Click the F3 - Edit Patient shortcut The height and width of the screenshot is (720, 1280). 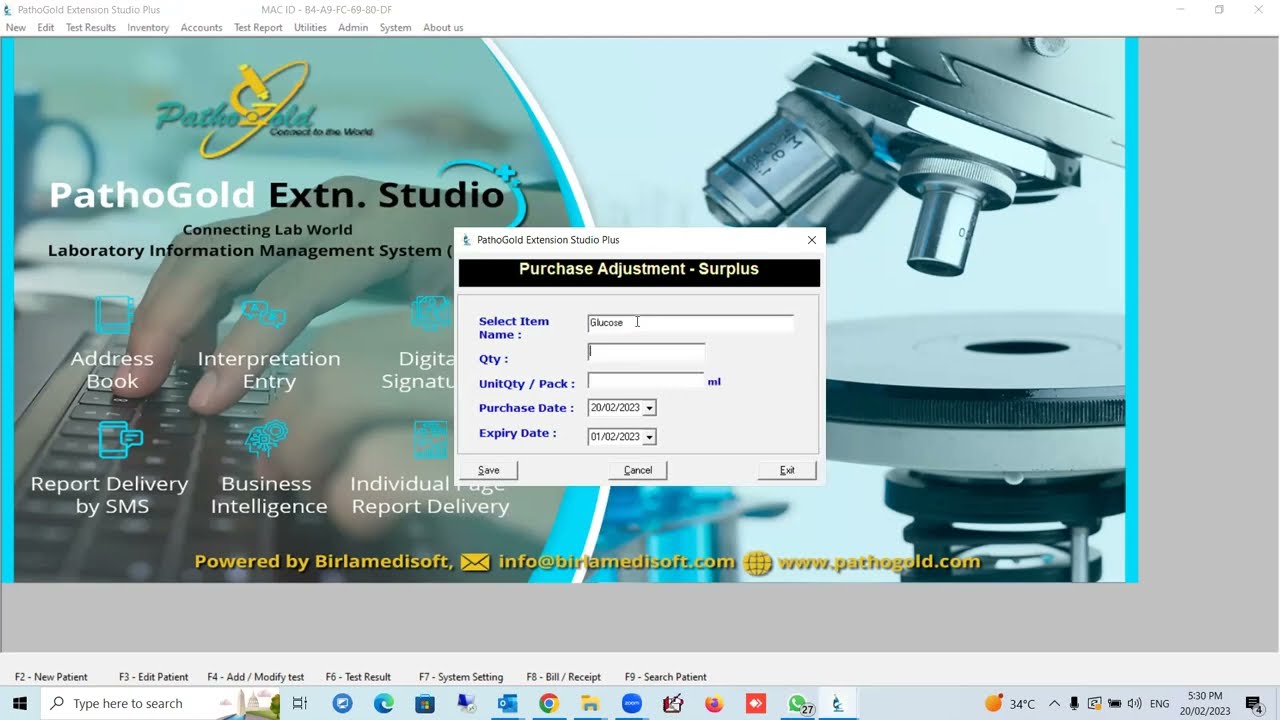pos(153,677)
